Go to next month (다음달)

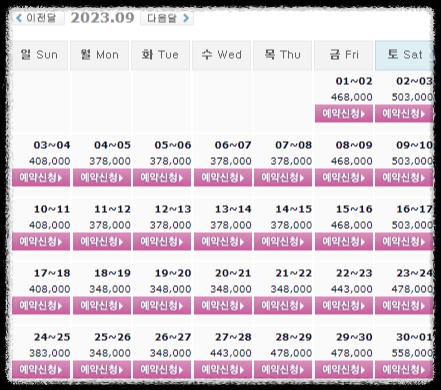167,18
